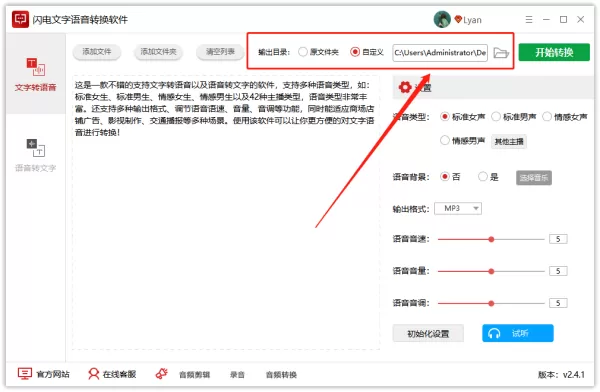600x392 pixels.
Task: Open the MP3 output format dropdown
Action: pos(458,209)
